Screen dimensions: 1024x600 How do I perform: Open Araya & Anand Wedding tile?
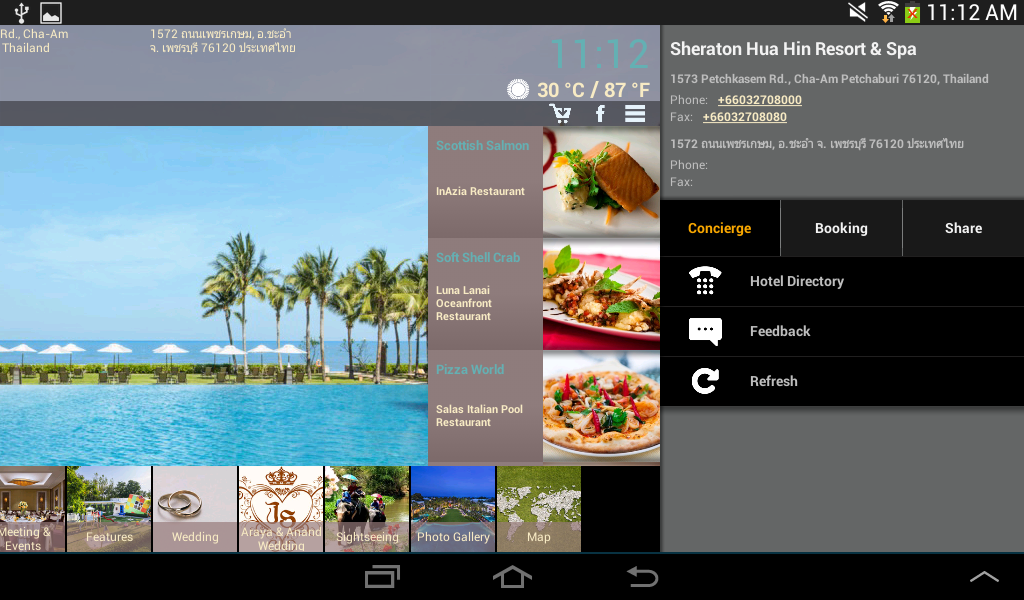281,509
